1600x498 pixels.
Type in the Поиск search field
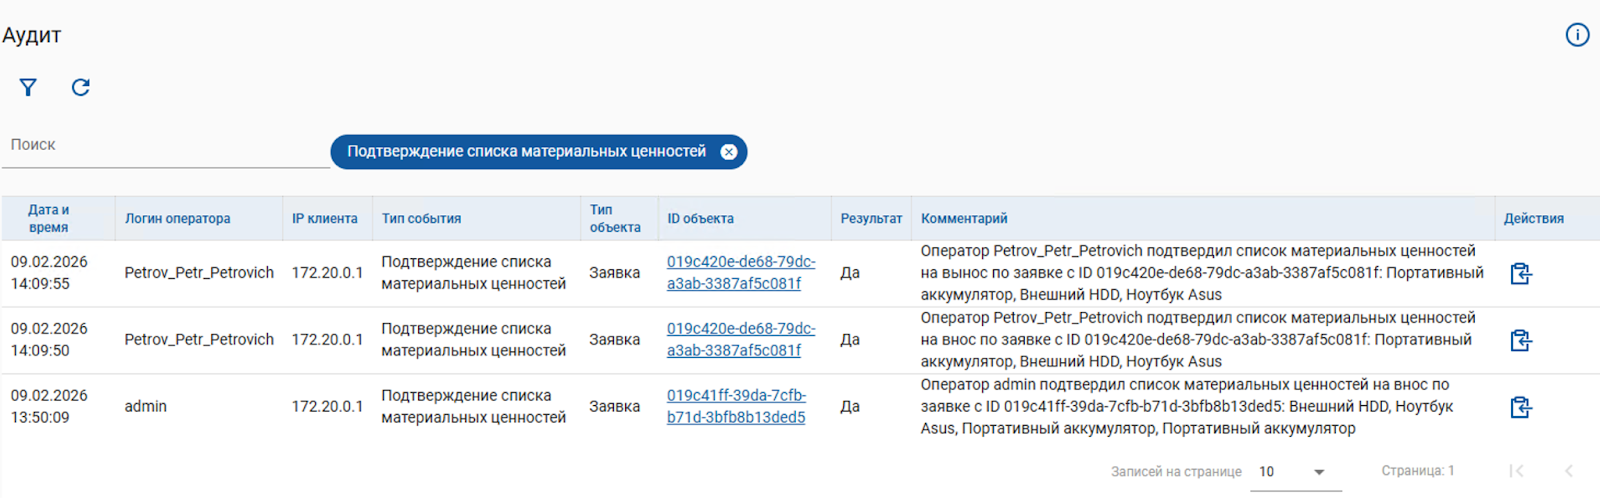pos(165,146)
